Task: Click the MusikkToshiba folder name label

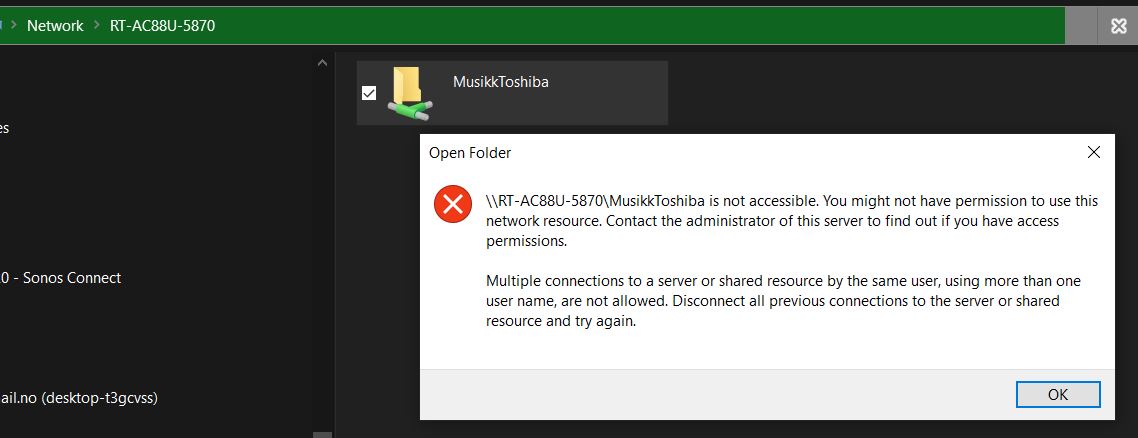Action: click(500, 82)
